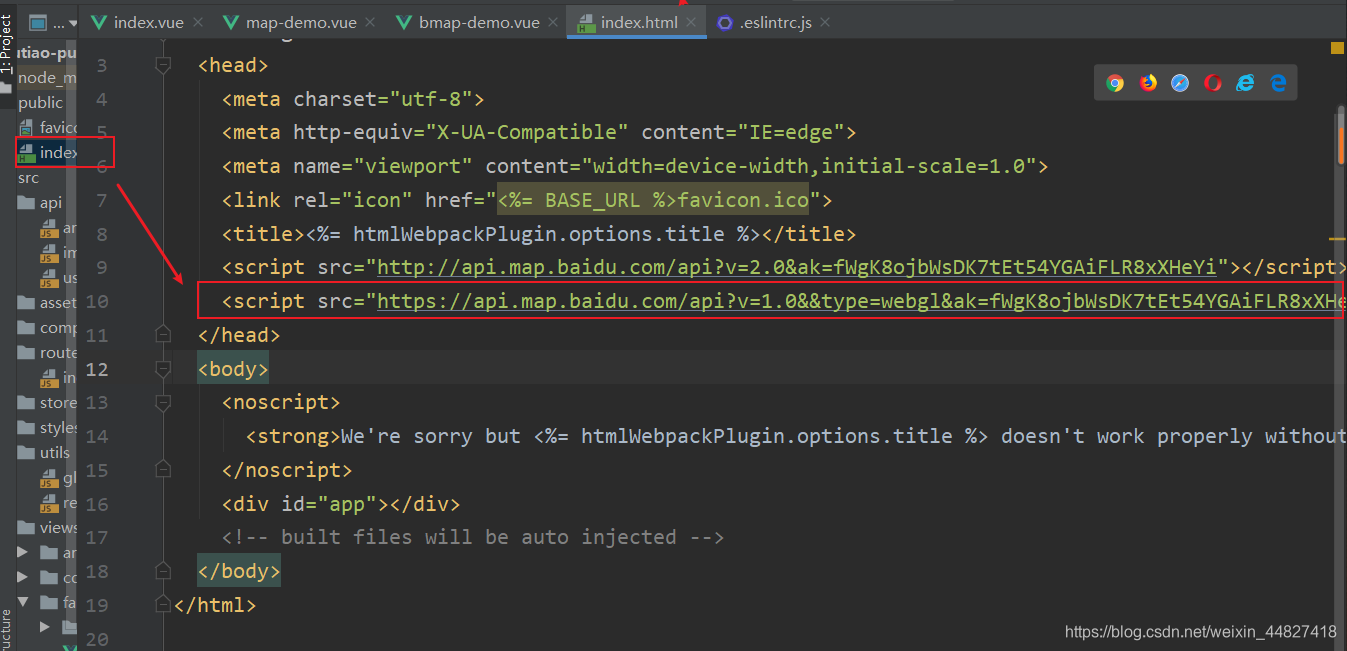Collapse the body tag fold marker on line 12
This screenshot has height=651, width=1347.
tap(163, 369)
